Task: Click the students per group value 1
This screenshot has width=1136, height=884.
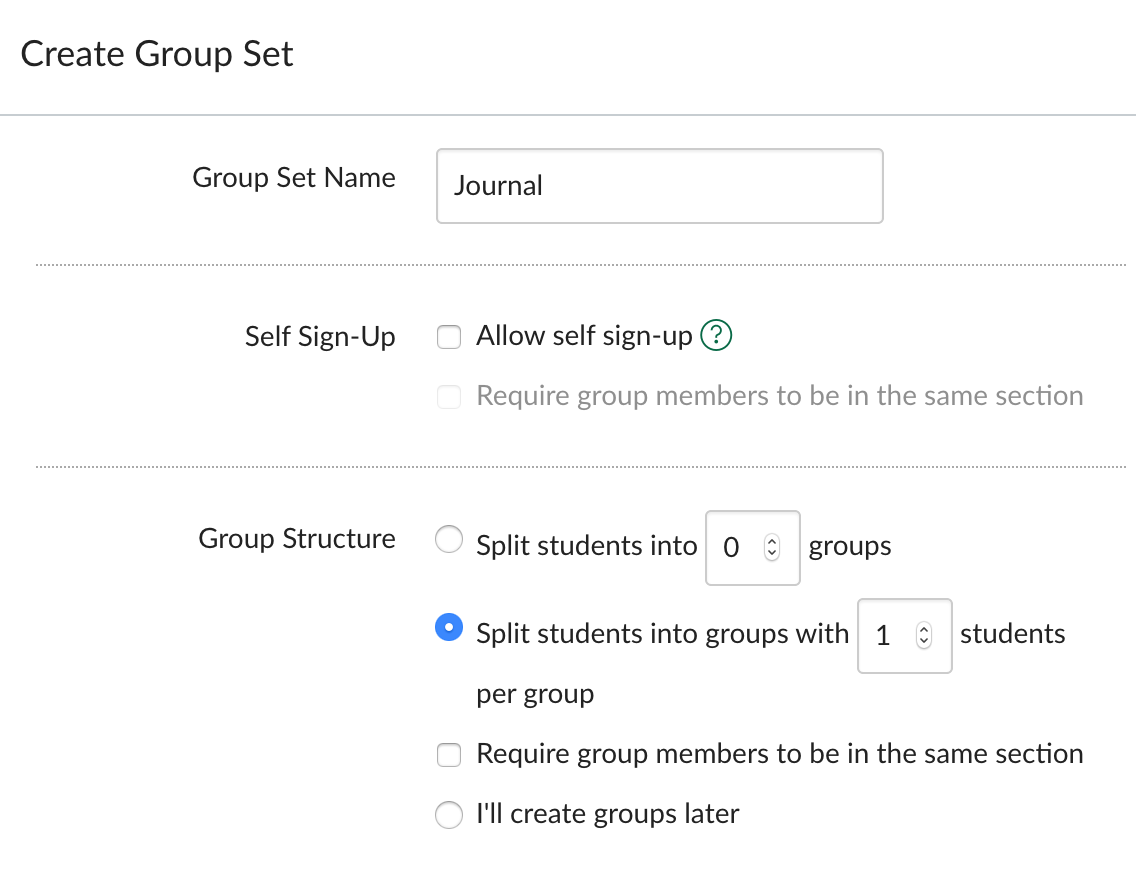Action: pos(882,635)
